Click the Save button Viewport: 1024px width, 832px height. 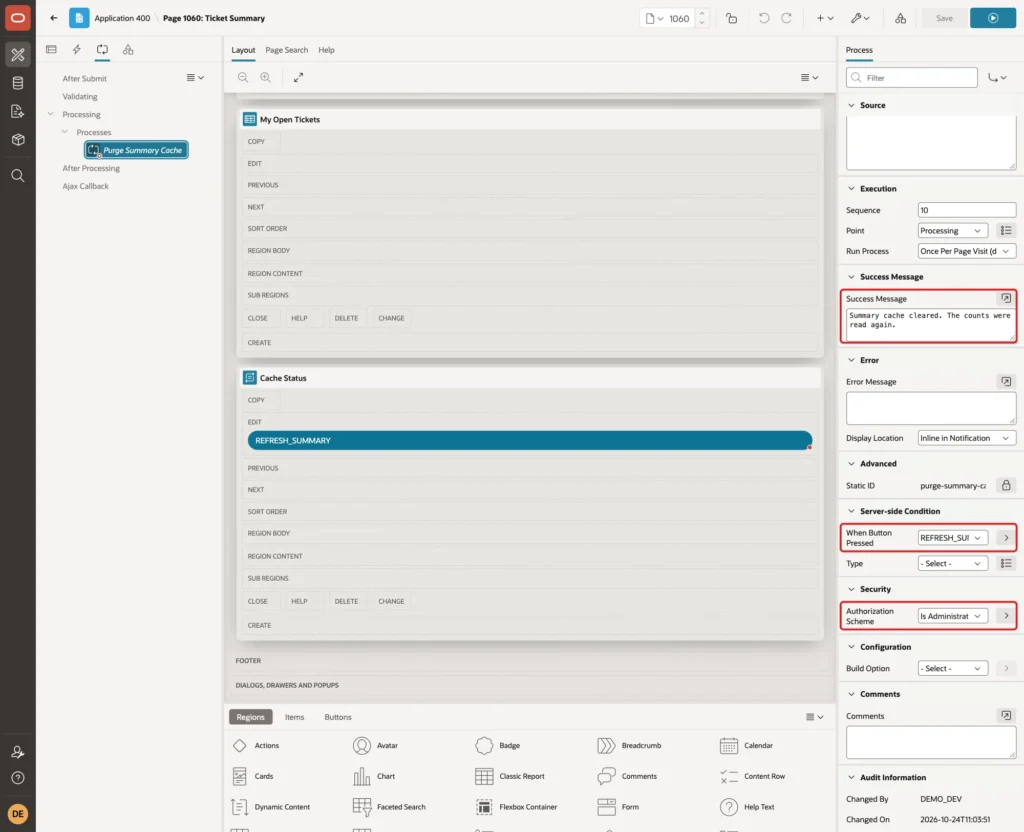pyautogui.click(x=944, y=18)
